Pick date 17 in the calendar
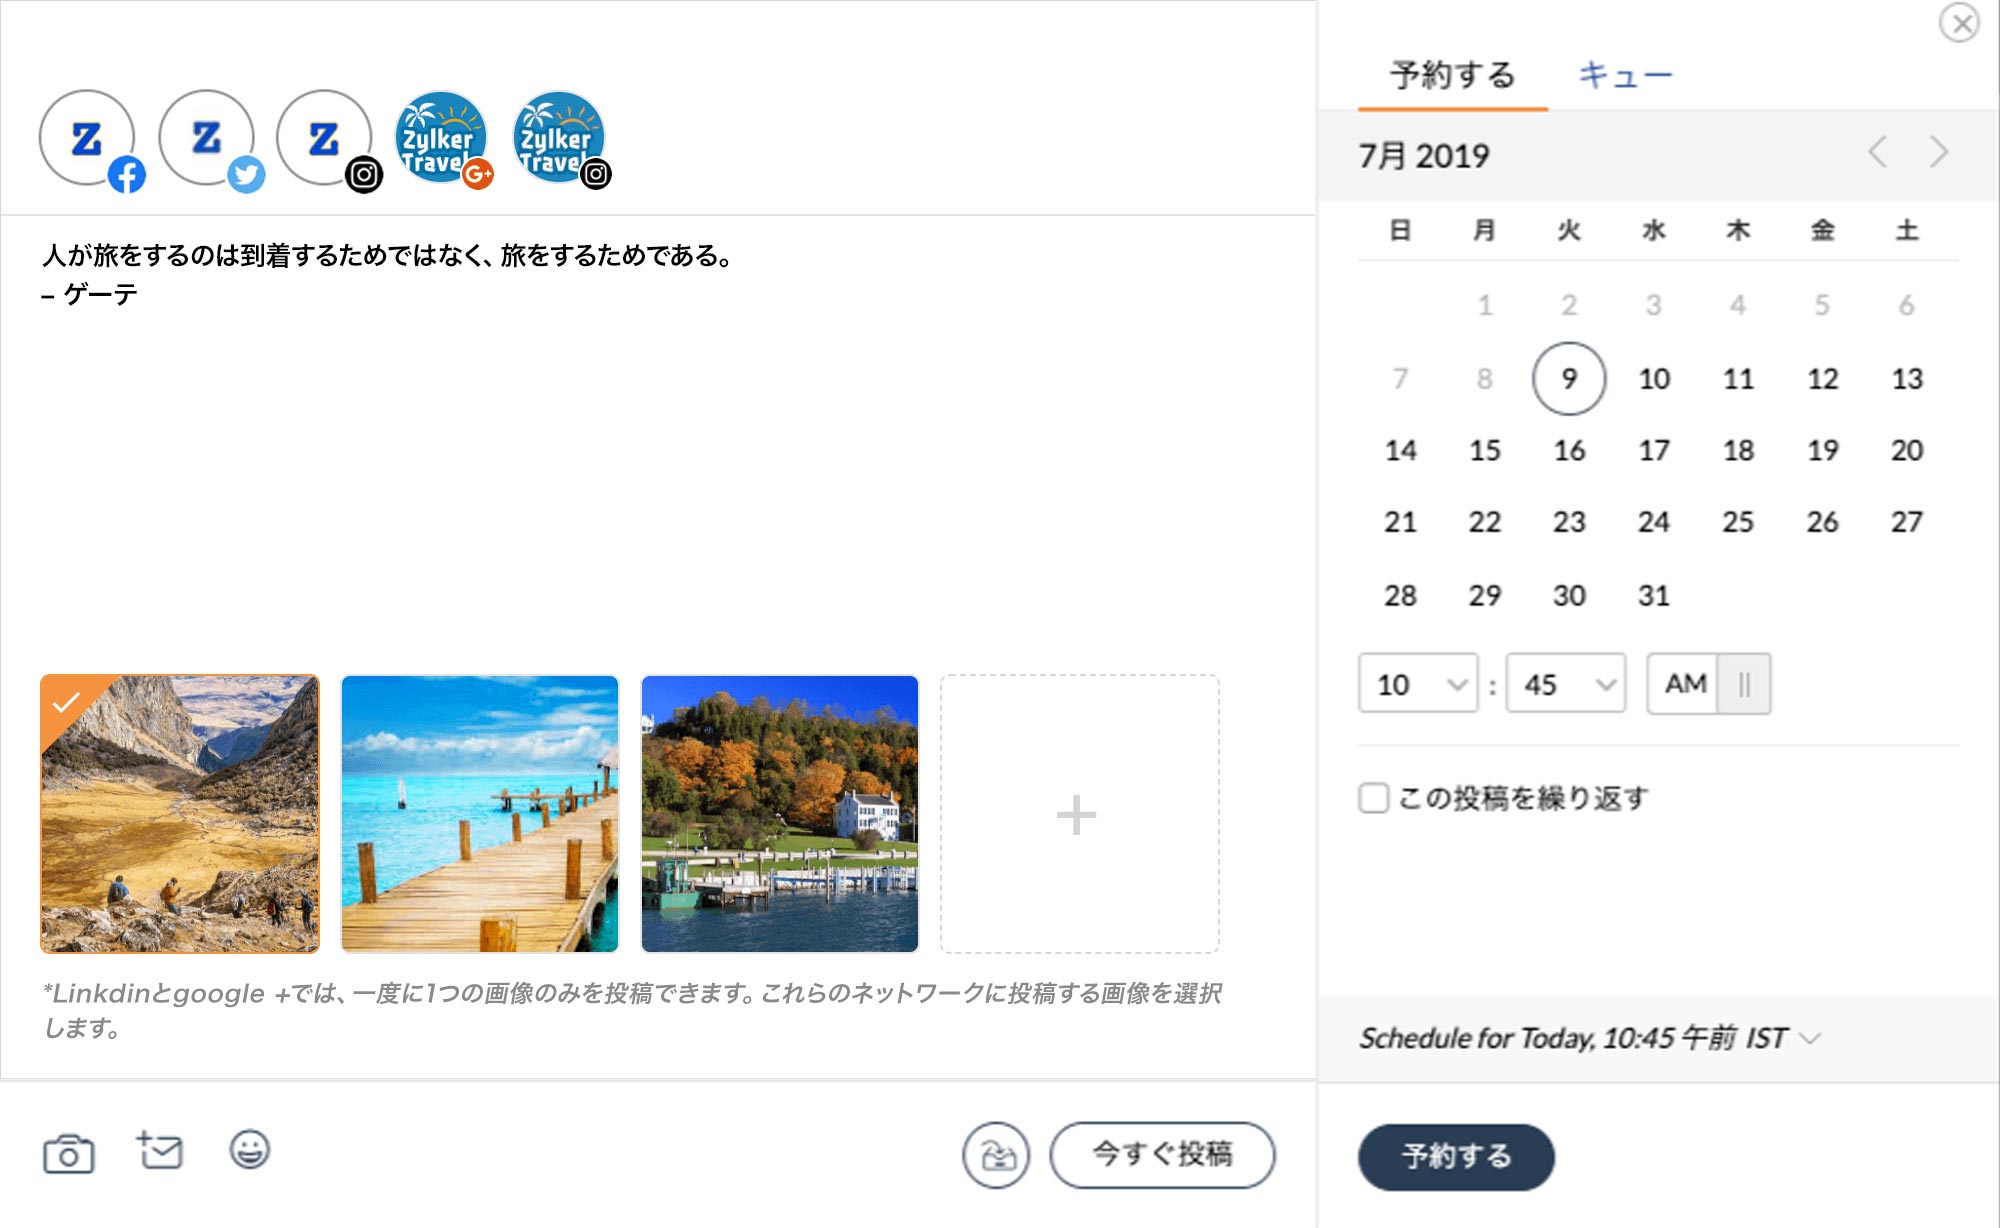Image resolution: width=2000 pixels, height=1228 pixels. click(1654, 451)
